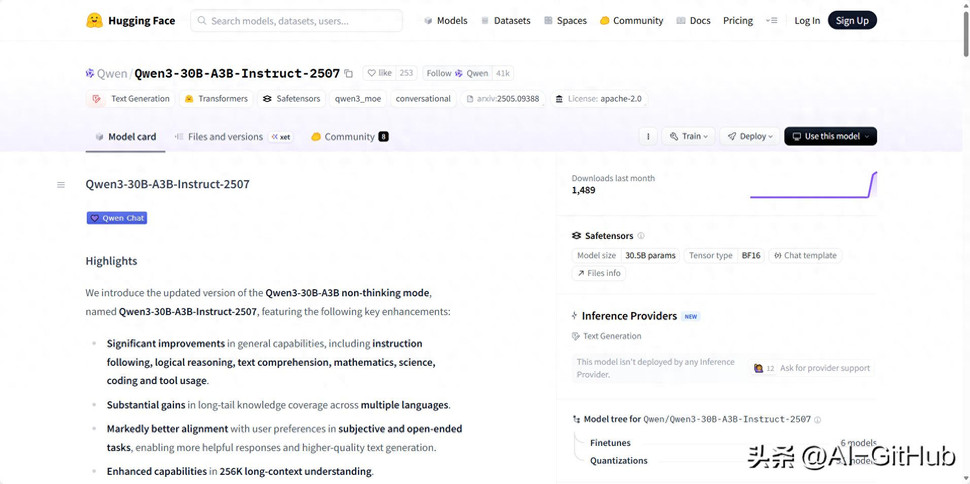The height and width of the screenshot is (484, 970).
Task: Click the Qwen Chat badge
Action: 116,218
